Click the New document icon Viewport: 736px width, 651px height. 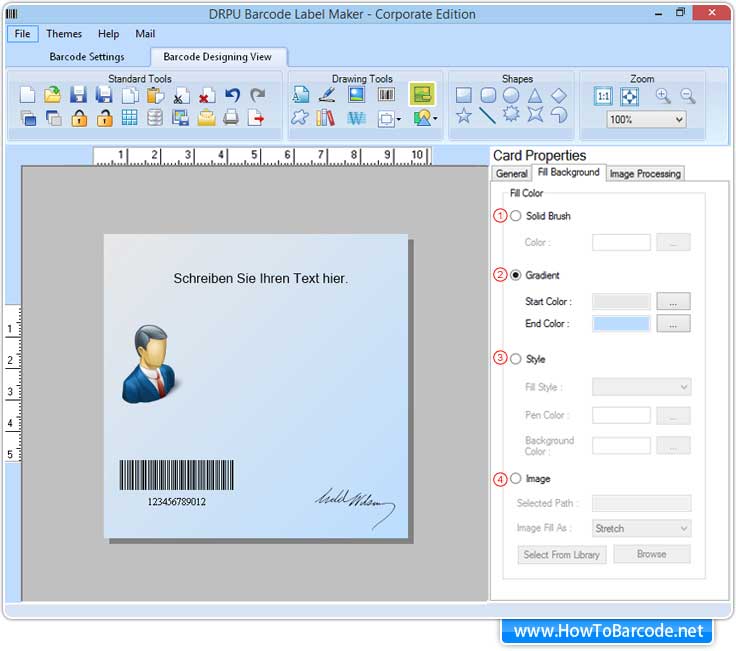coord(28,95)
